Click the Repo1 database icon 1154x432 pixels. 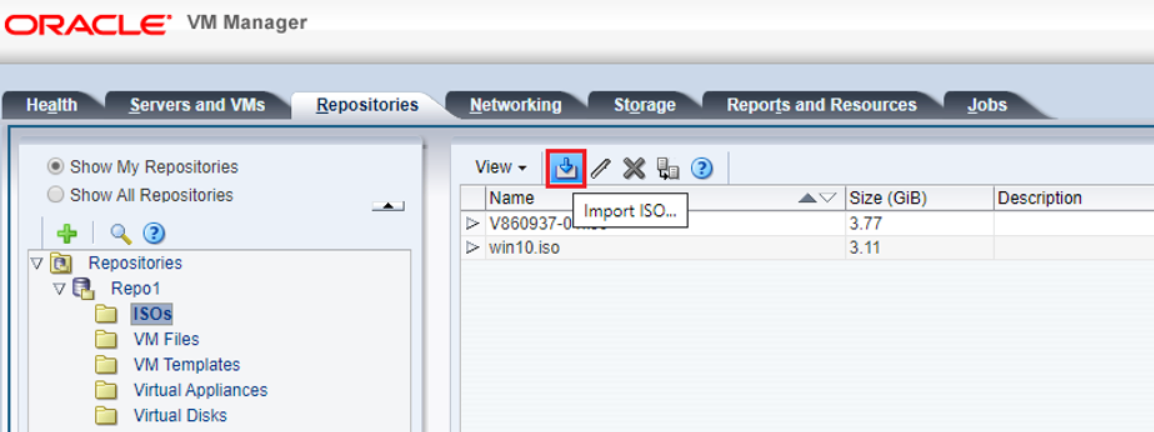82,288
